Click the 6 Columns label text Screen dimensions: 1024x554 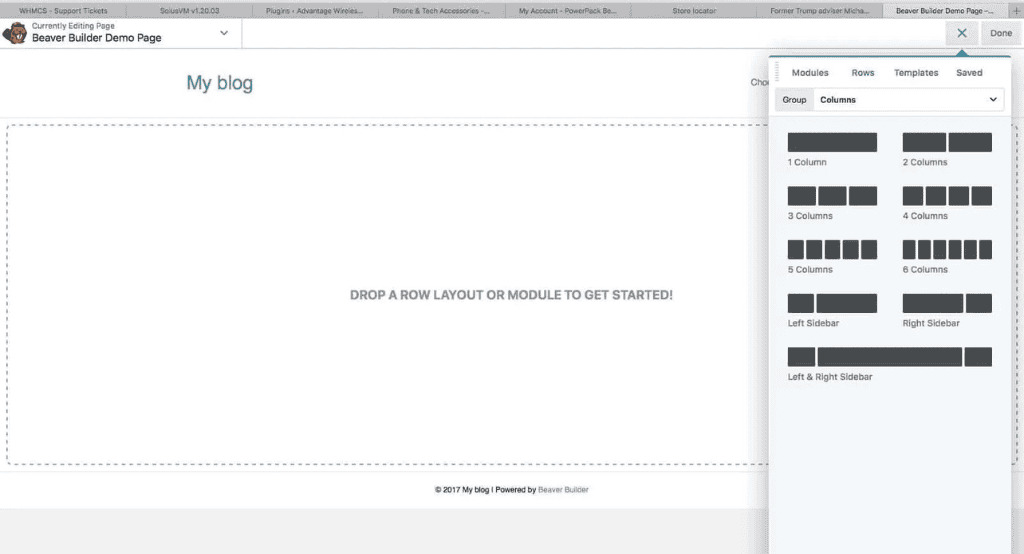click(x=925, y=269)
